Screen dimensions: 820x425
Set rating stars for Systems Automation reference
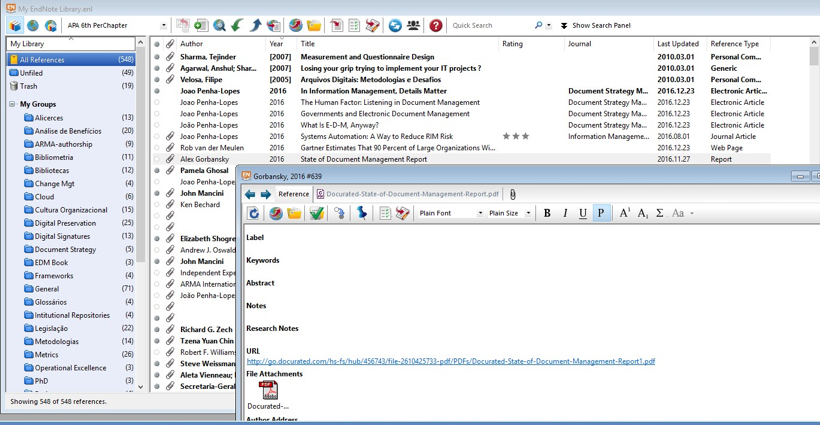coord(516,136)
